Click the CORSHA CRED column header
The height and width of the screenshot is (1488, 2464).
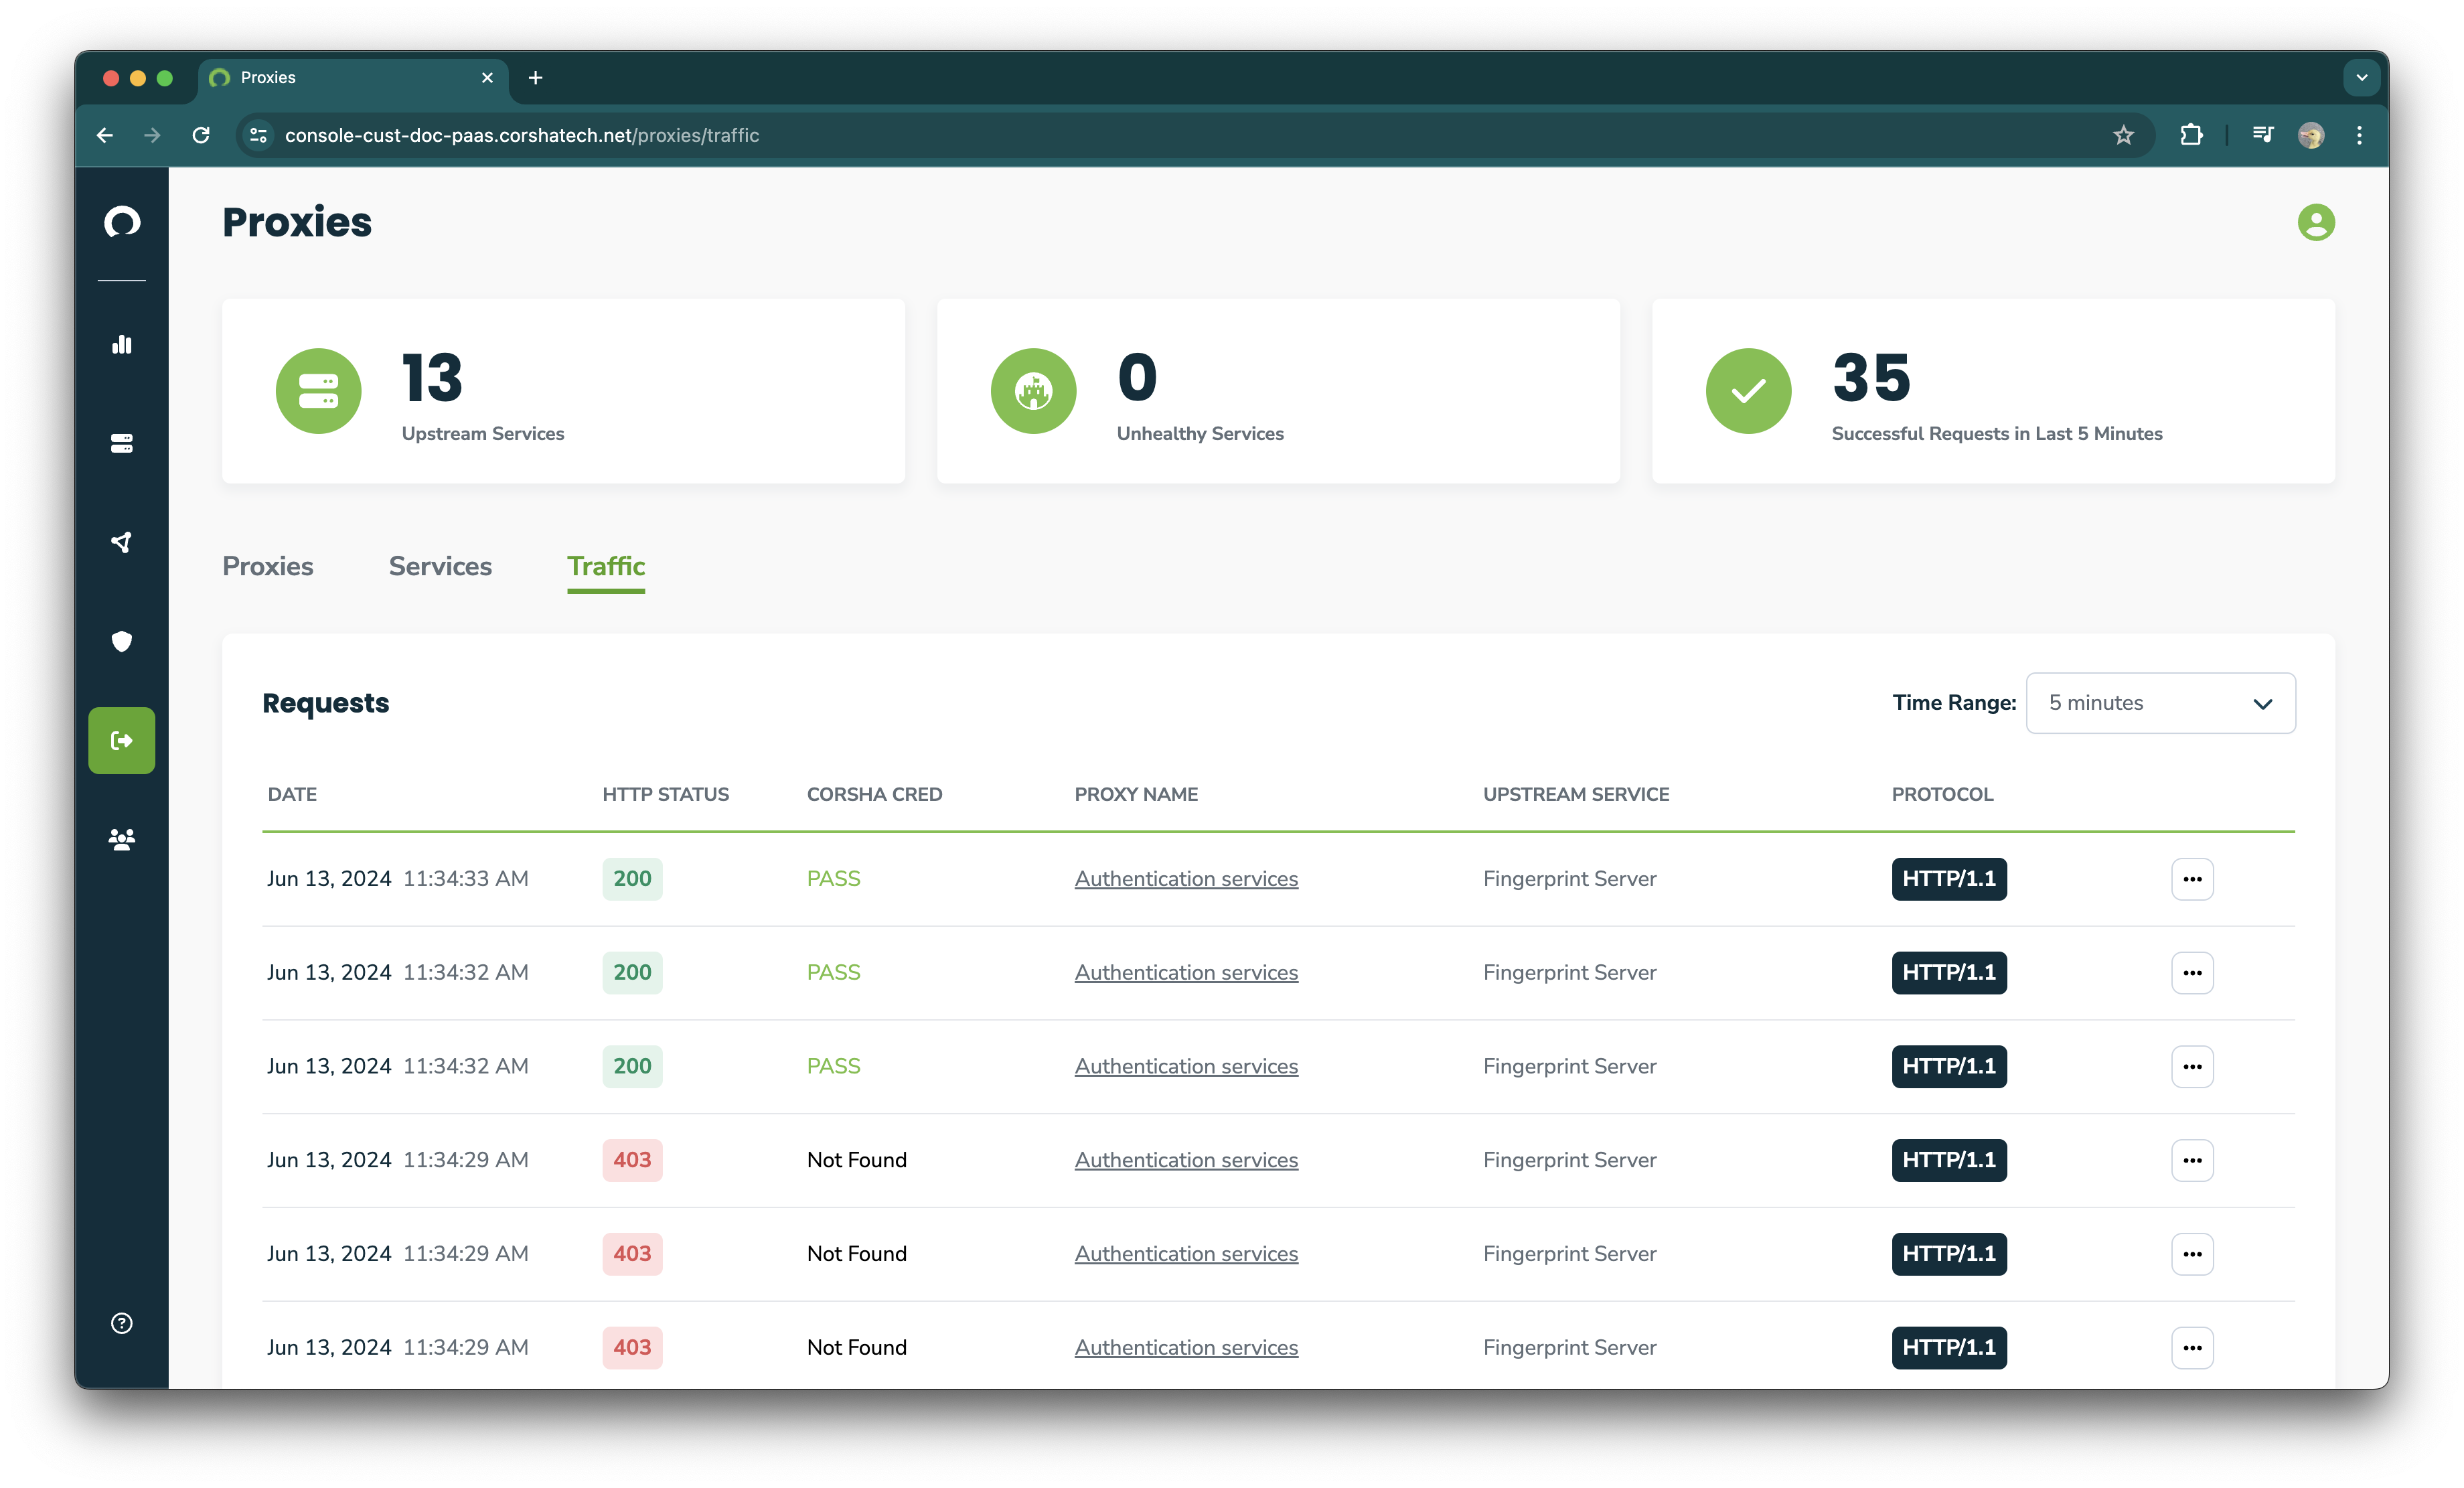874,794
